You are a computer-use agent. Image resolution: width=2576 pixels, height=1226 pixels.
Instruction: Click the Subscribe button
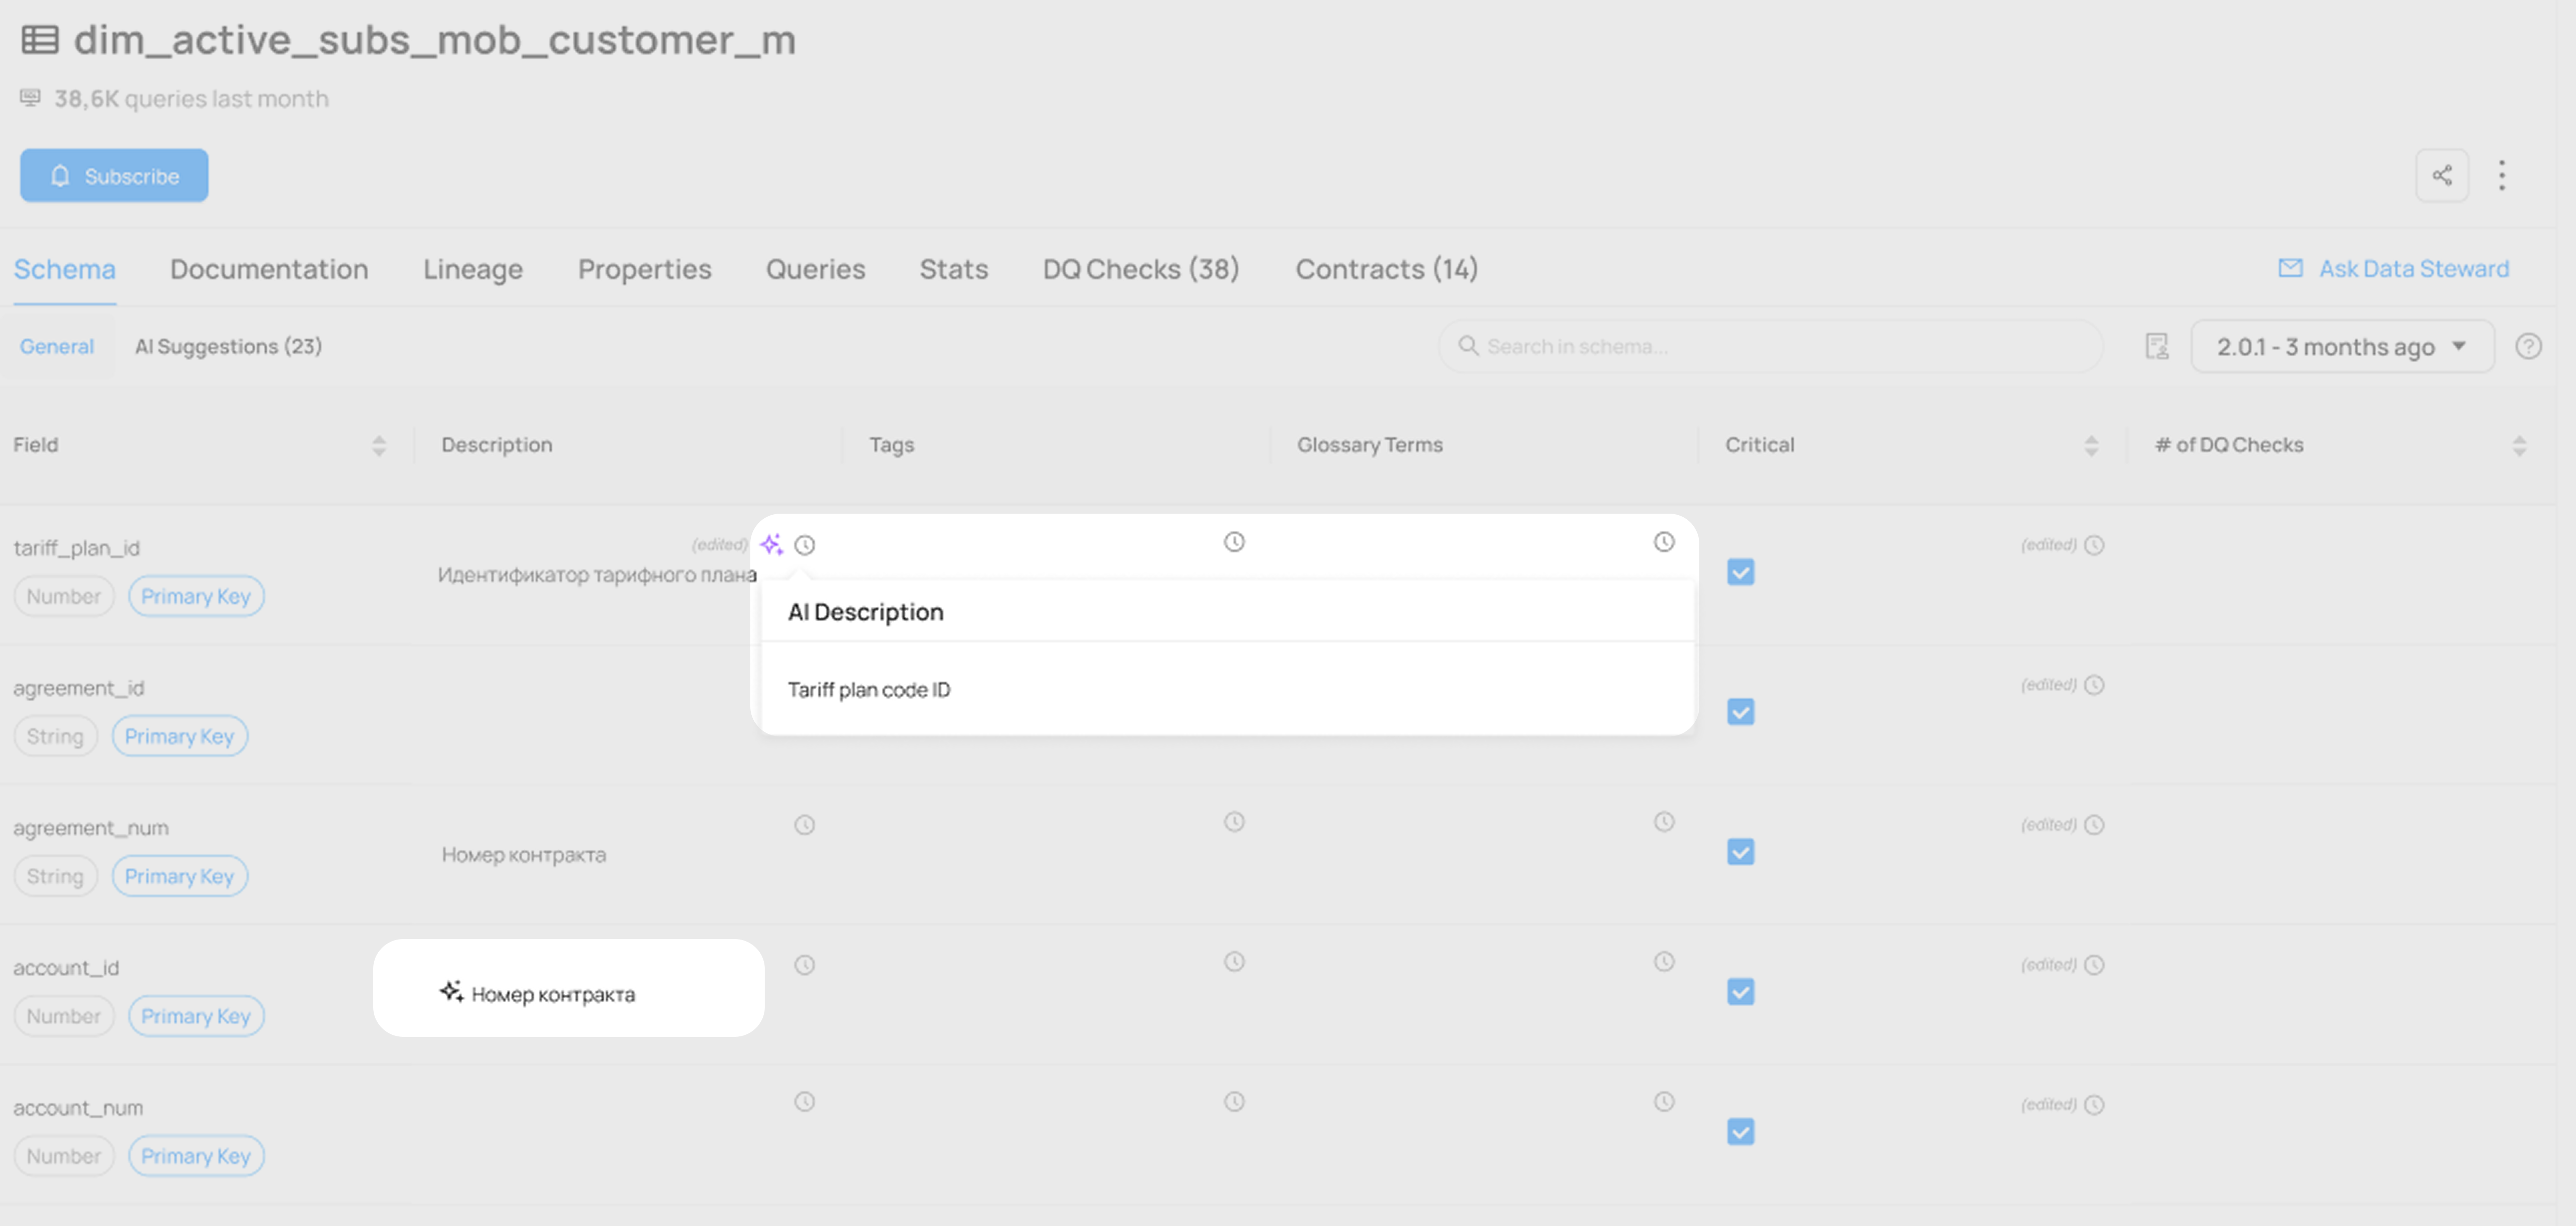tap(114, 176)
